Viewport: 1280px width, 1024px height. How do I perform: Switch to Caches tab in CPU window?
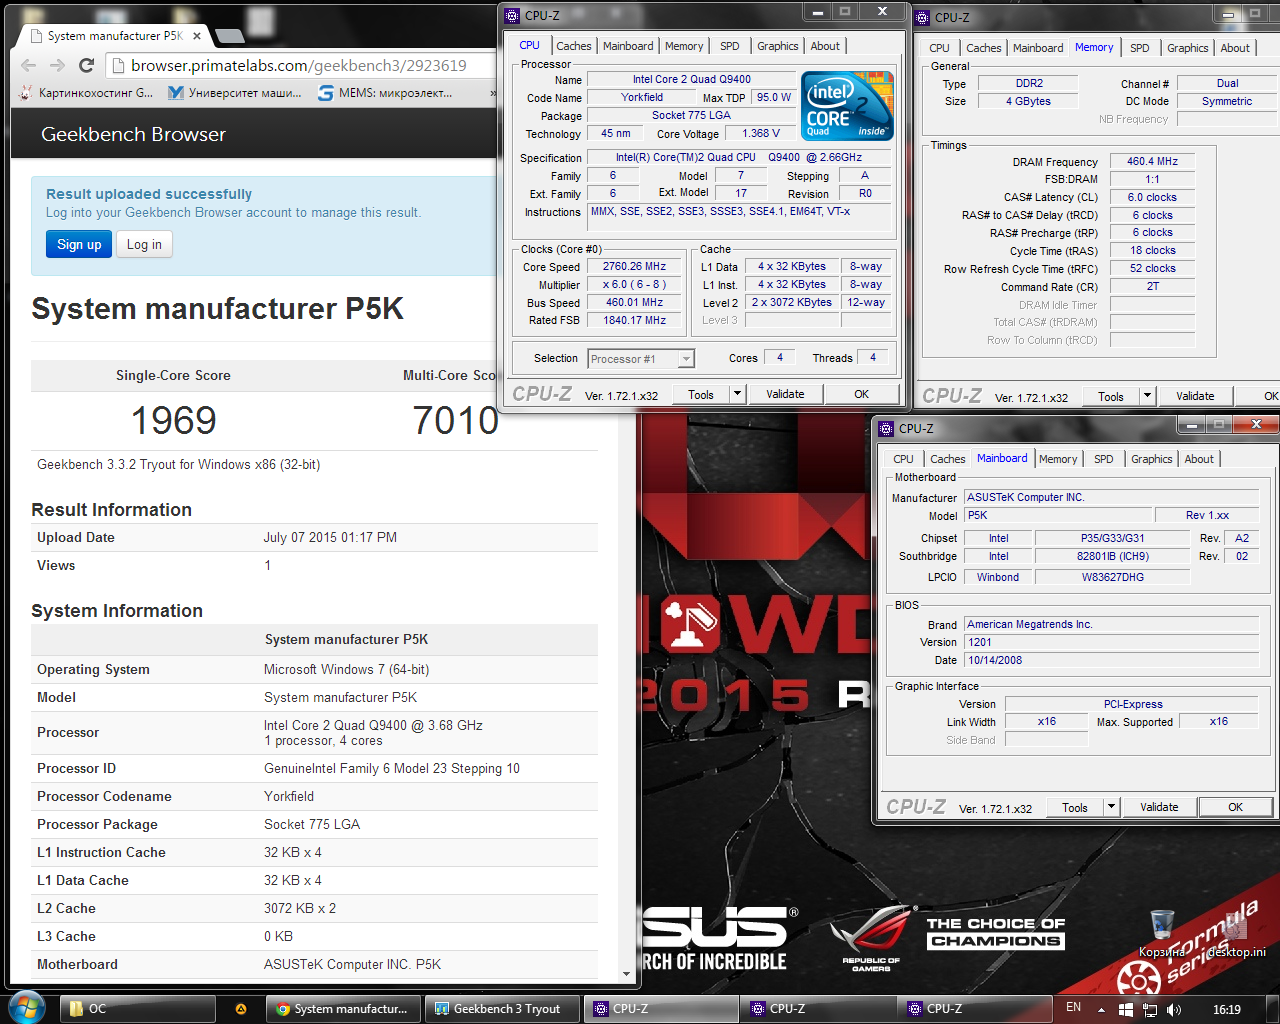(574, 46)
